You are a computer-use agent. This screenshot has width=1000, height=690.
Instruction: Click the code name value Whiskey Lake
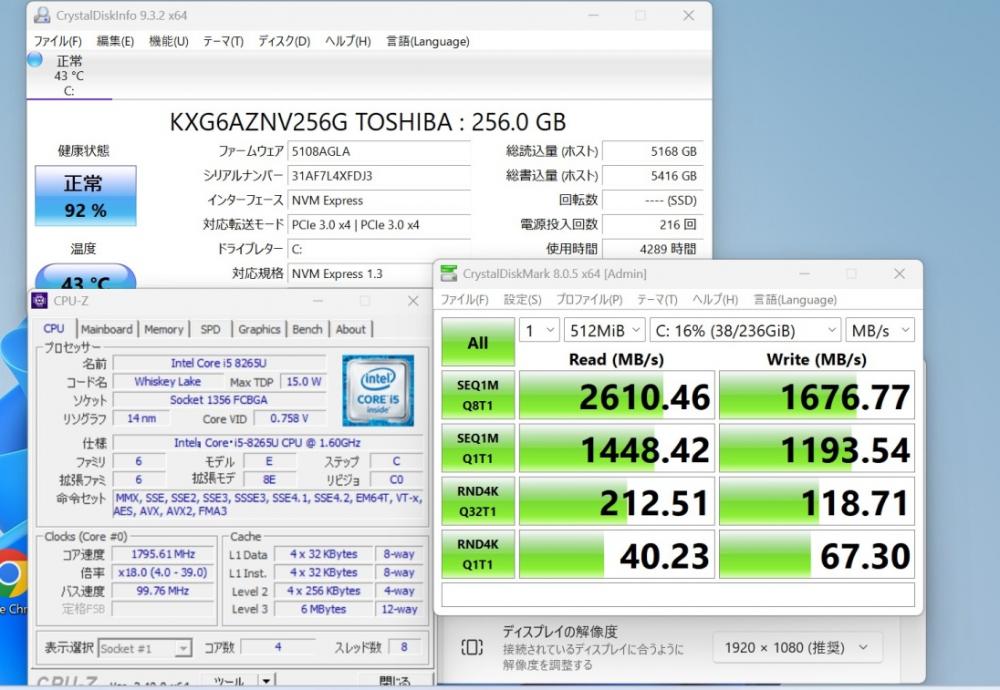[167, 381]
